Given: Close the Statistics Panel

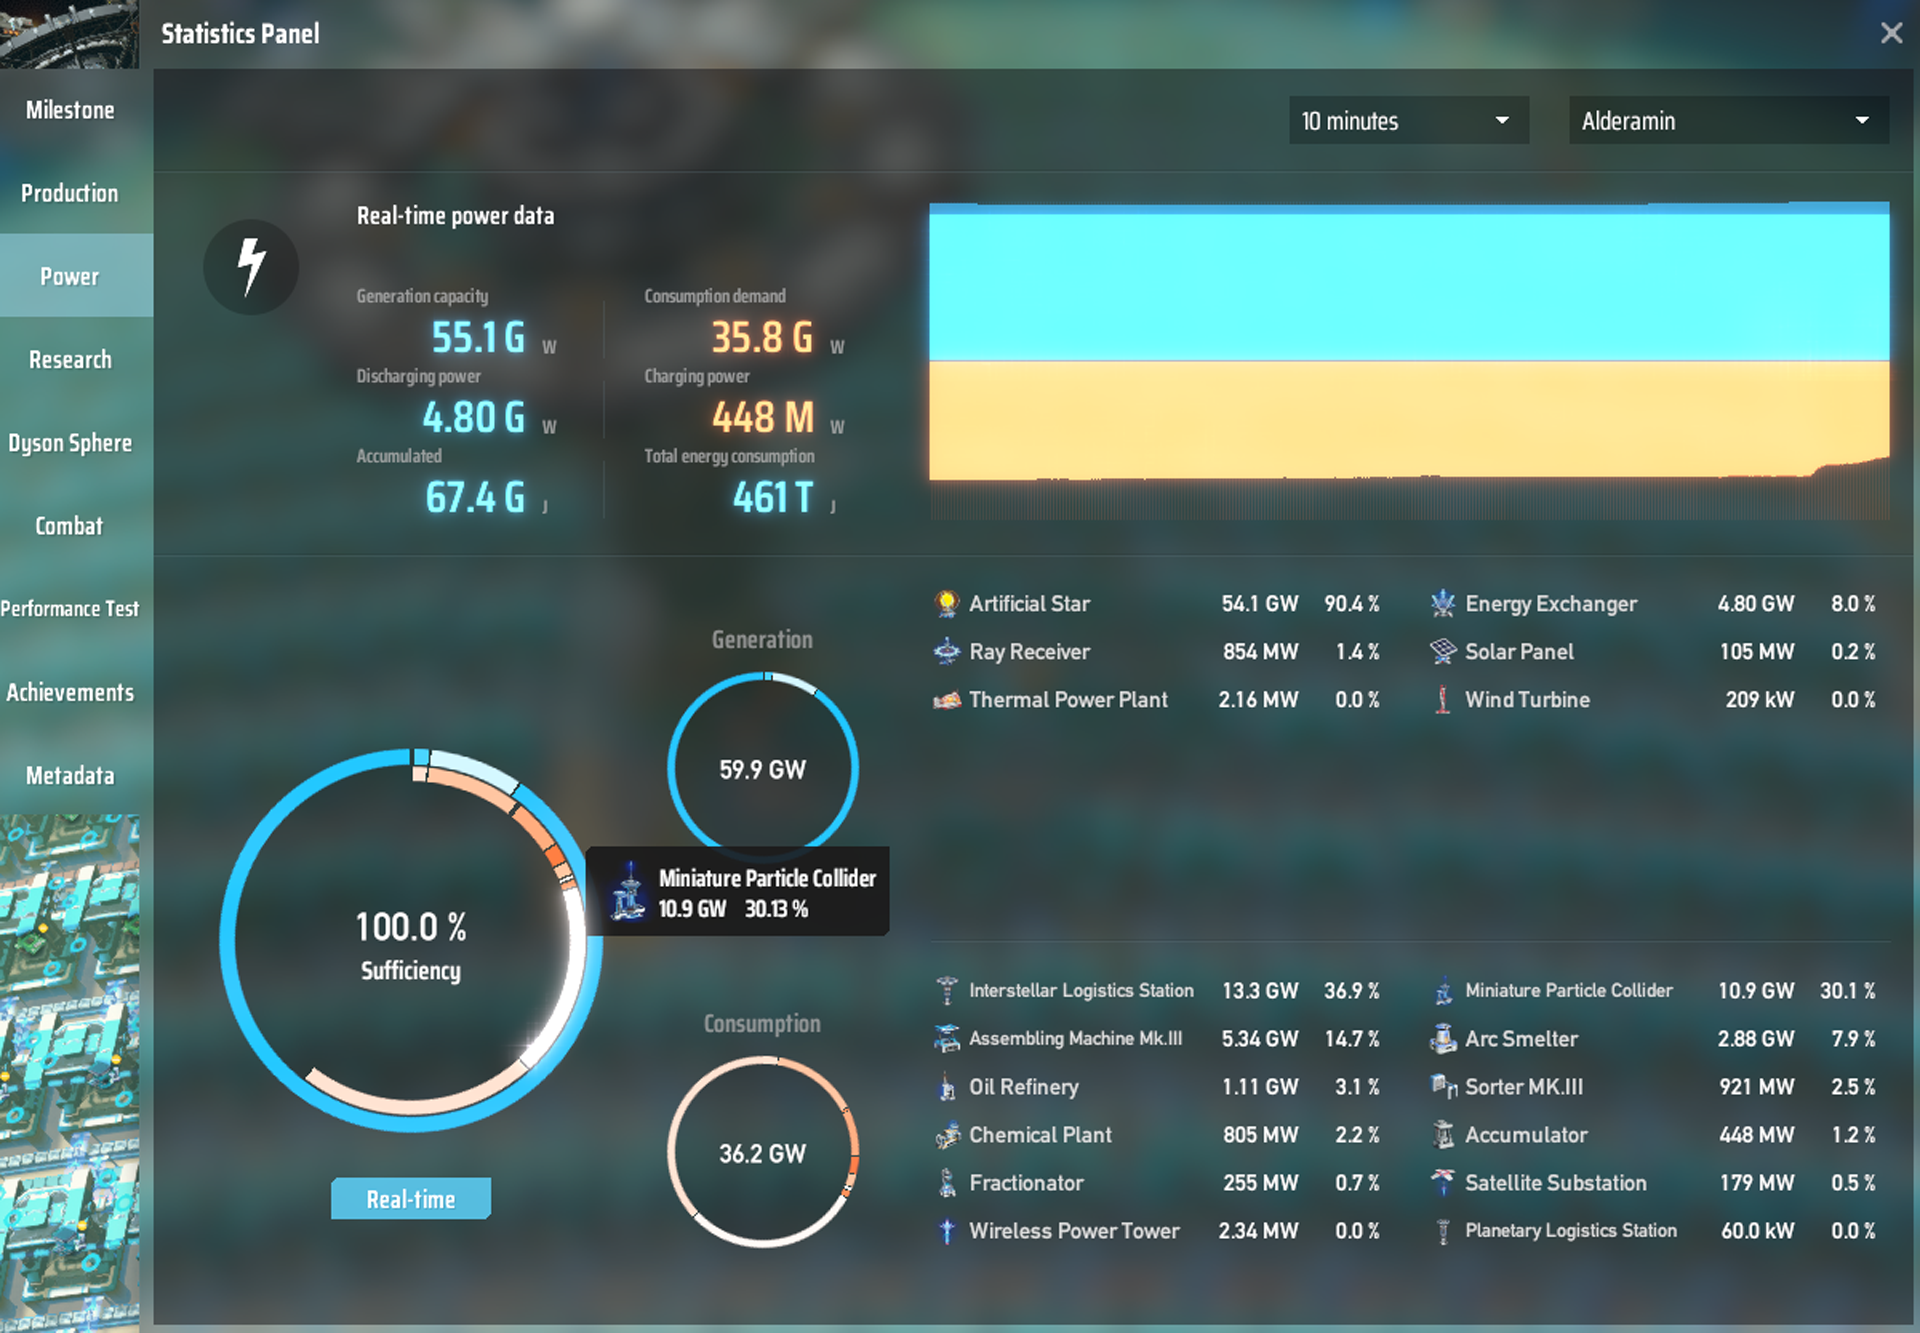Looking at the screenshot, I should [x=1891, y=33].
